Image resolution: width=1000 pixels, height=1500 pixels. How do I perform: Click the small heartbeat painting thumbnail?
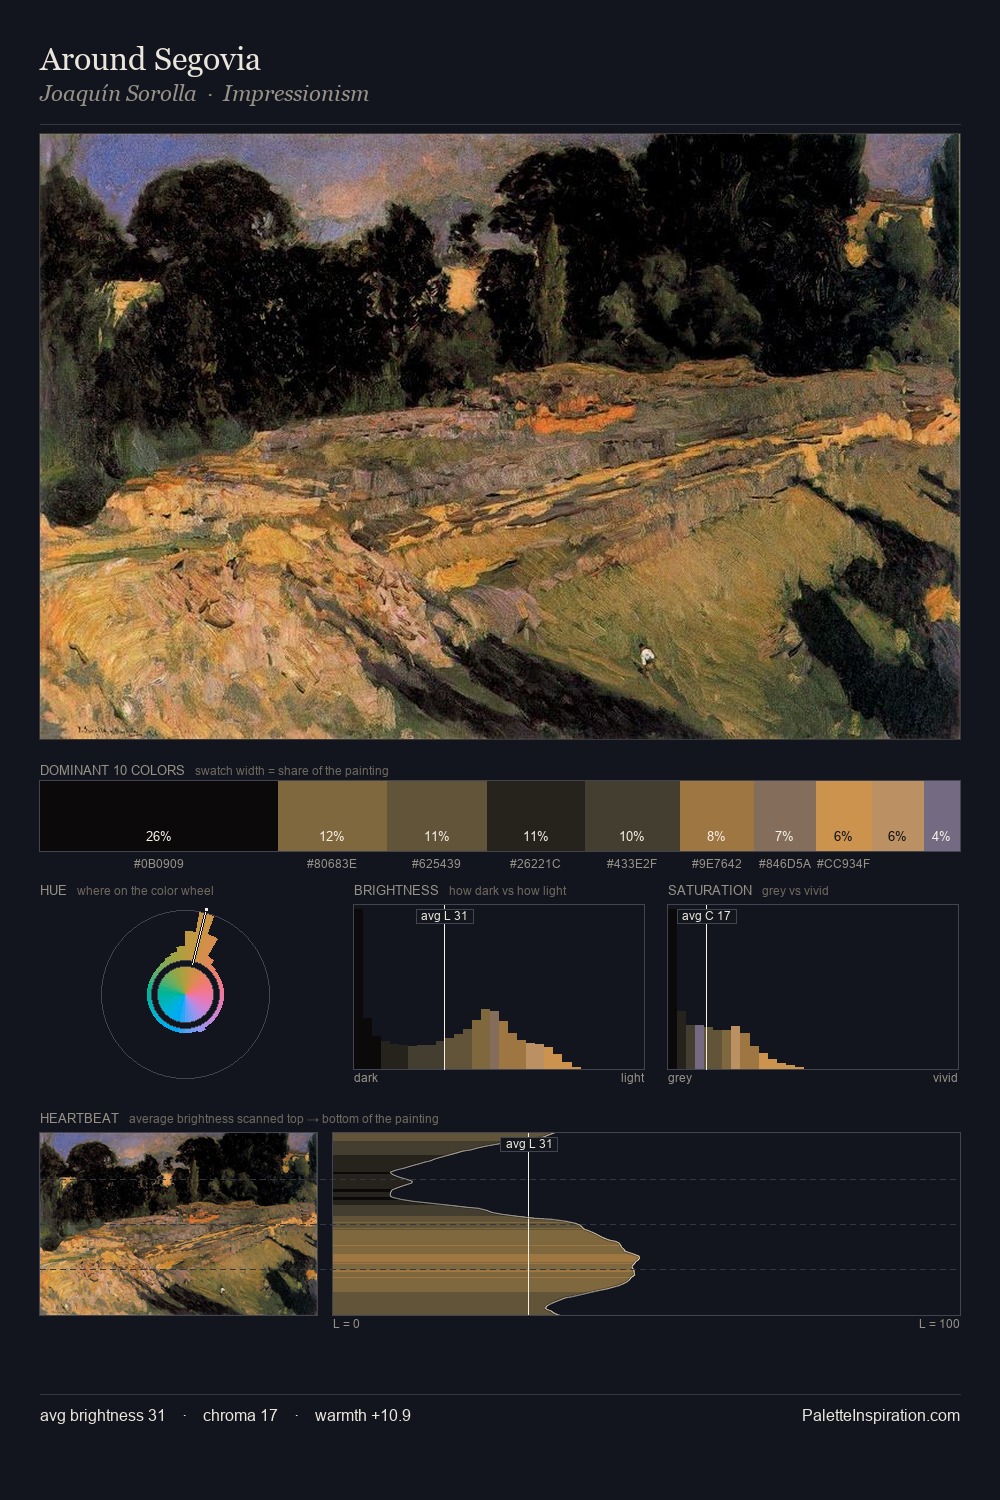click(178, 1224)
